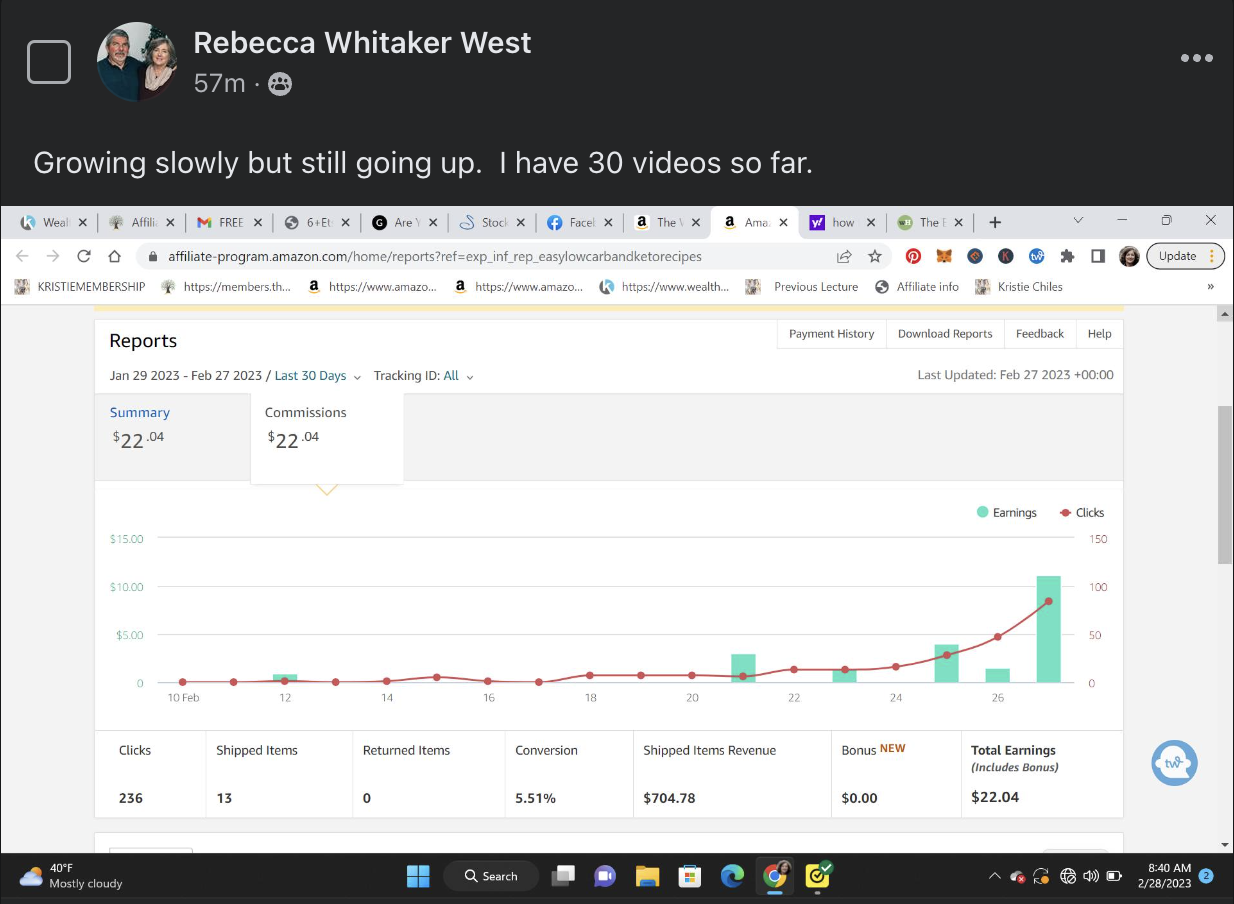Viewport: 1234px width, 904px height.
Task: Go to the browser home page icon
Action: [x=115, y=256]
